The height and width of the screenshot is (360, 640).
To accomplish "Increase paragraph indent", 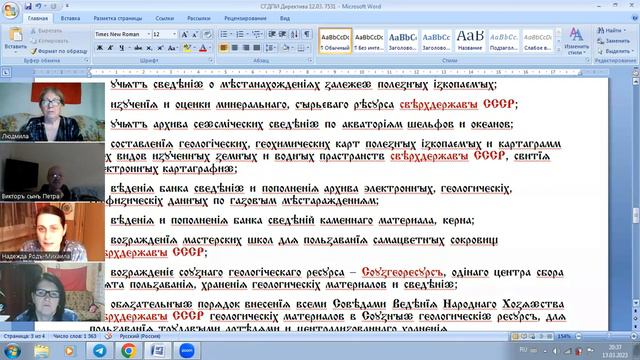I will tap(283, 34).
